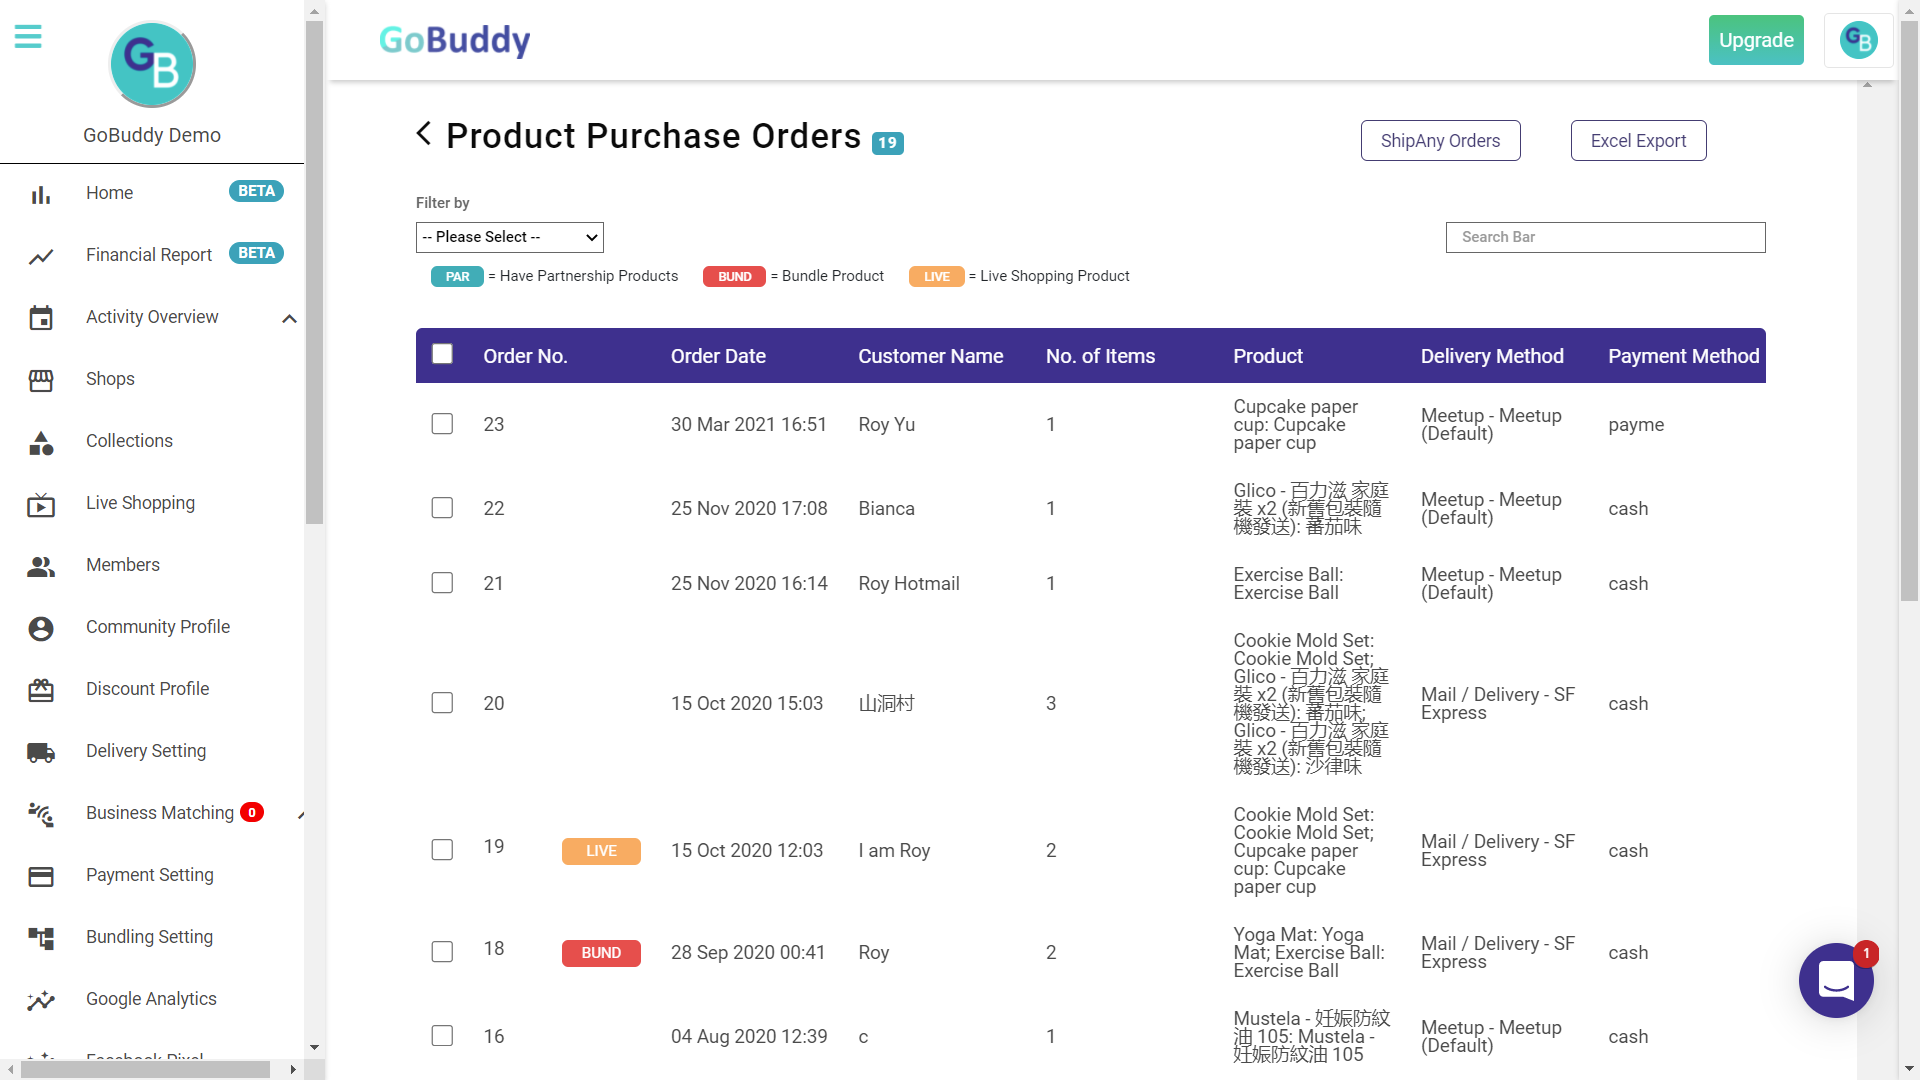Open the chat support bubble

1835,980
